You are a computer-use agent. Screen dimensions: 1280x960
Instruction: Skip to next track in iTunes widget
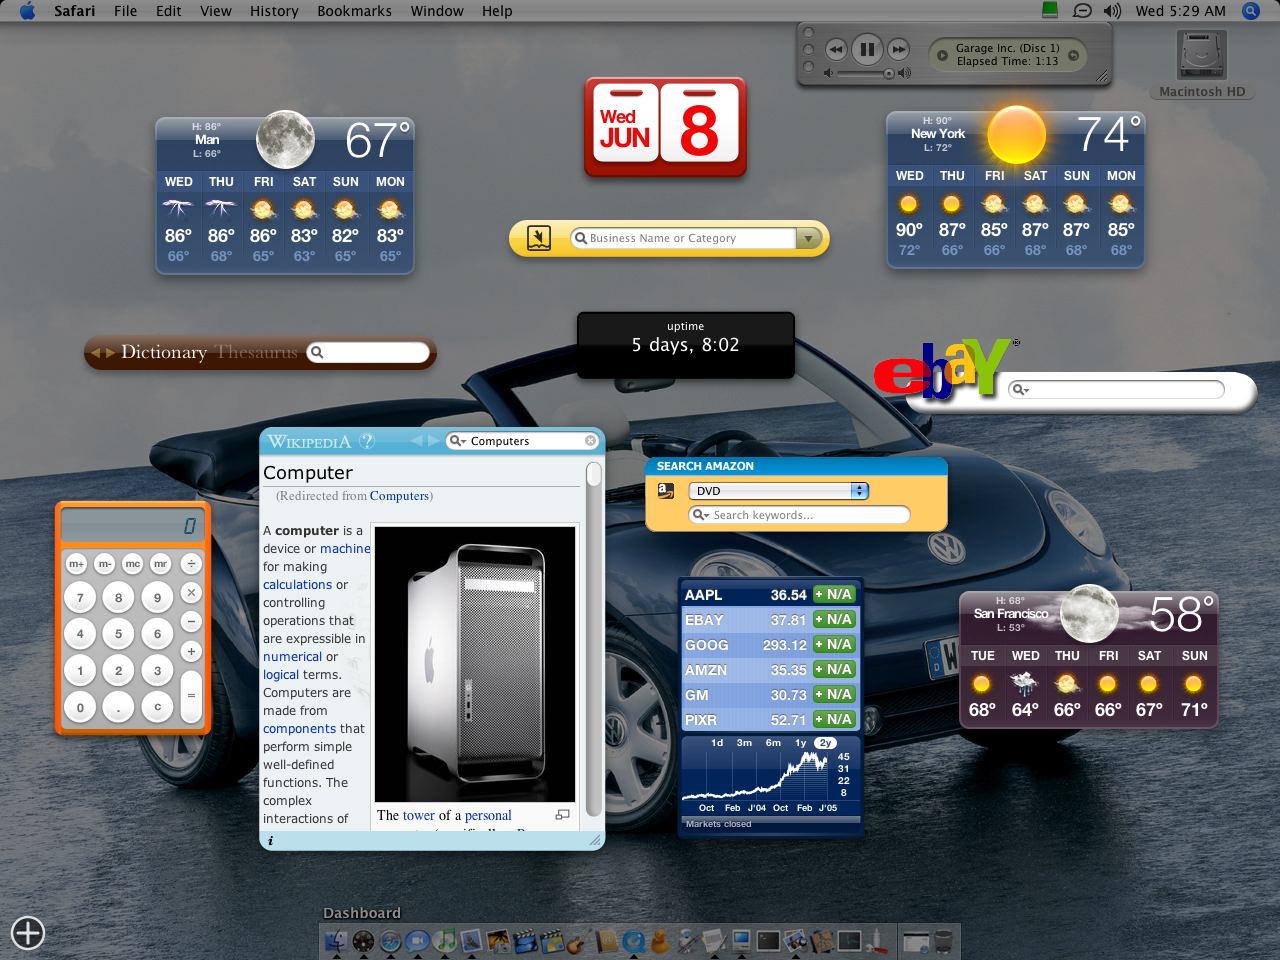pos(898,49)
